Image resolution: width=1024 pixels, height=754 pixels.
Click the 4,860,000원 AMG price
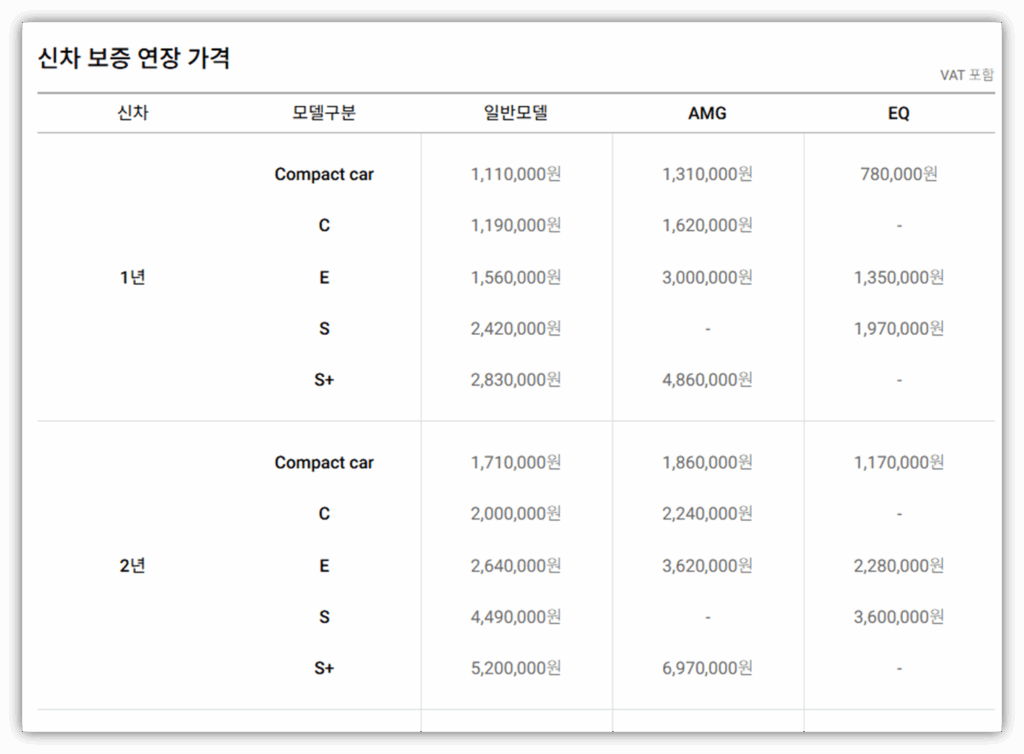pos(707,380)
